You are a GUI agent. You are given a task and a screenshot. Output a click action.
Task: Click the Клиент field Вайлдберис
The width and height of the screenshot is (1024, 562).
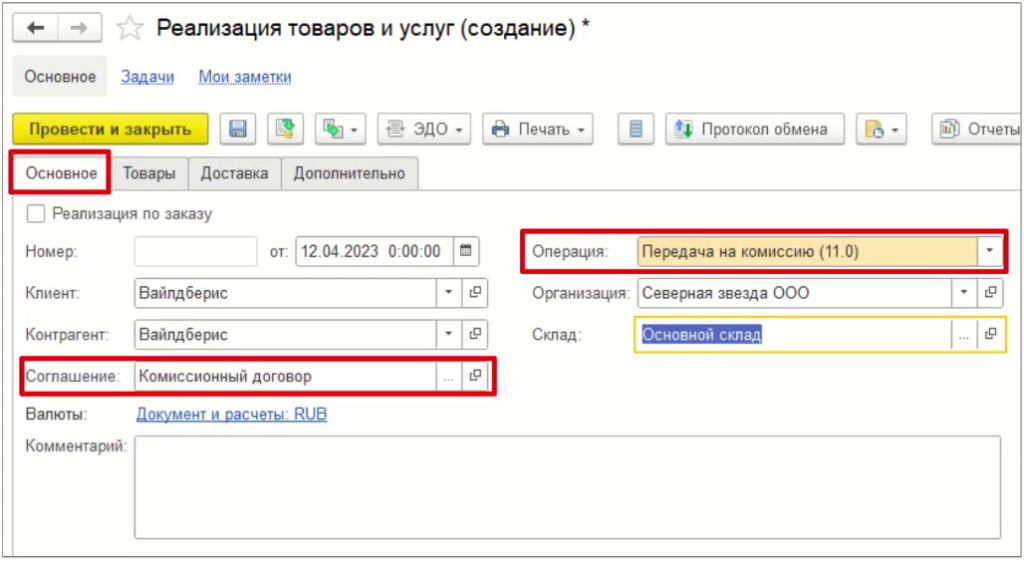[285, 293]
